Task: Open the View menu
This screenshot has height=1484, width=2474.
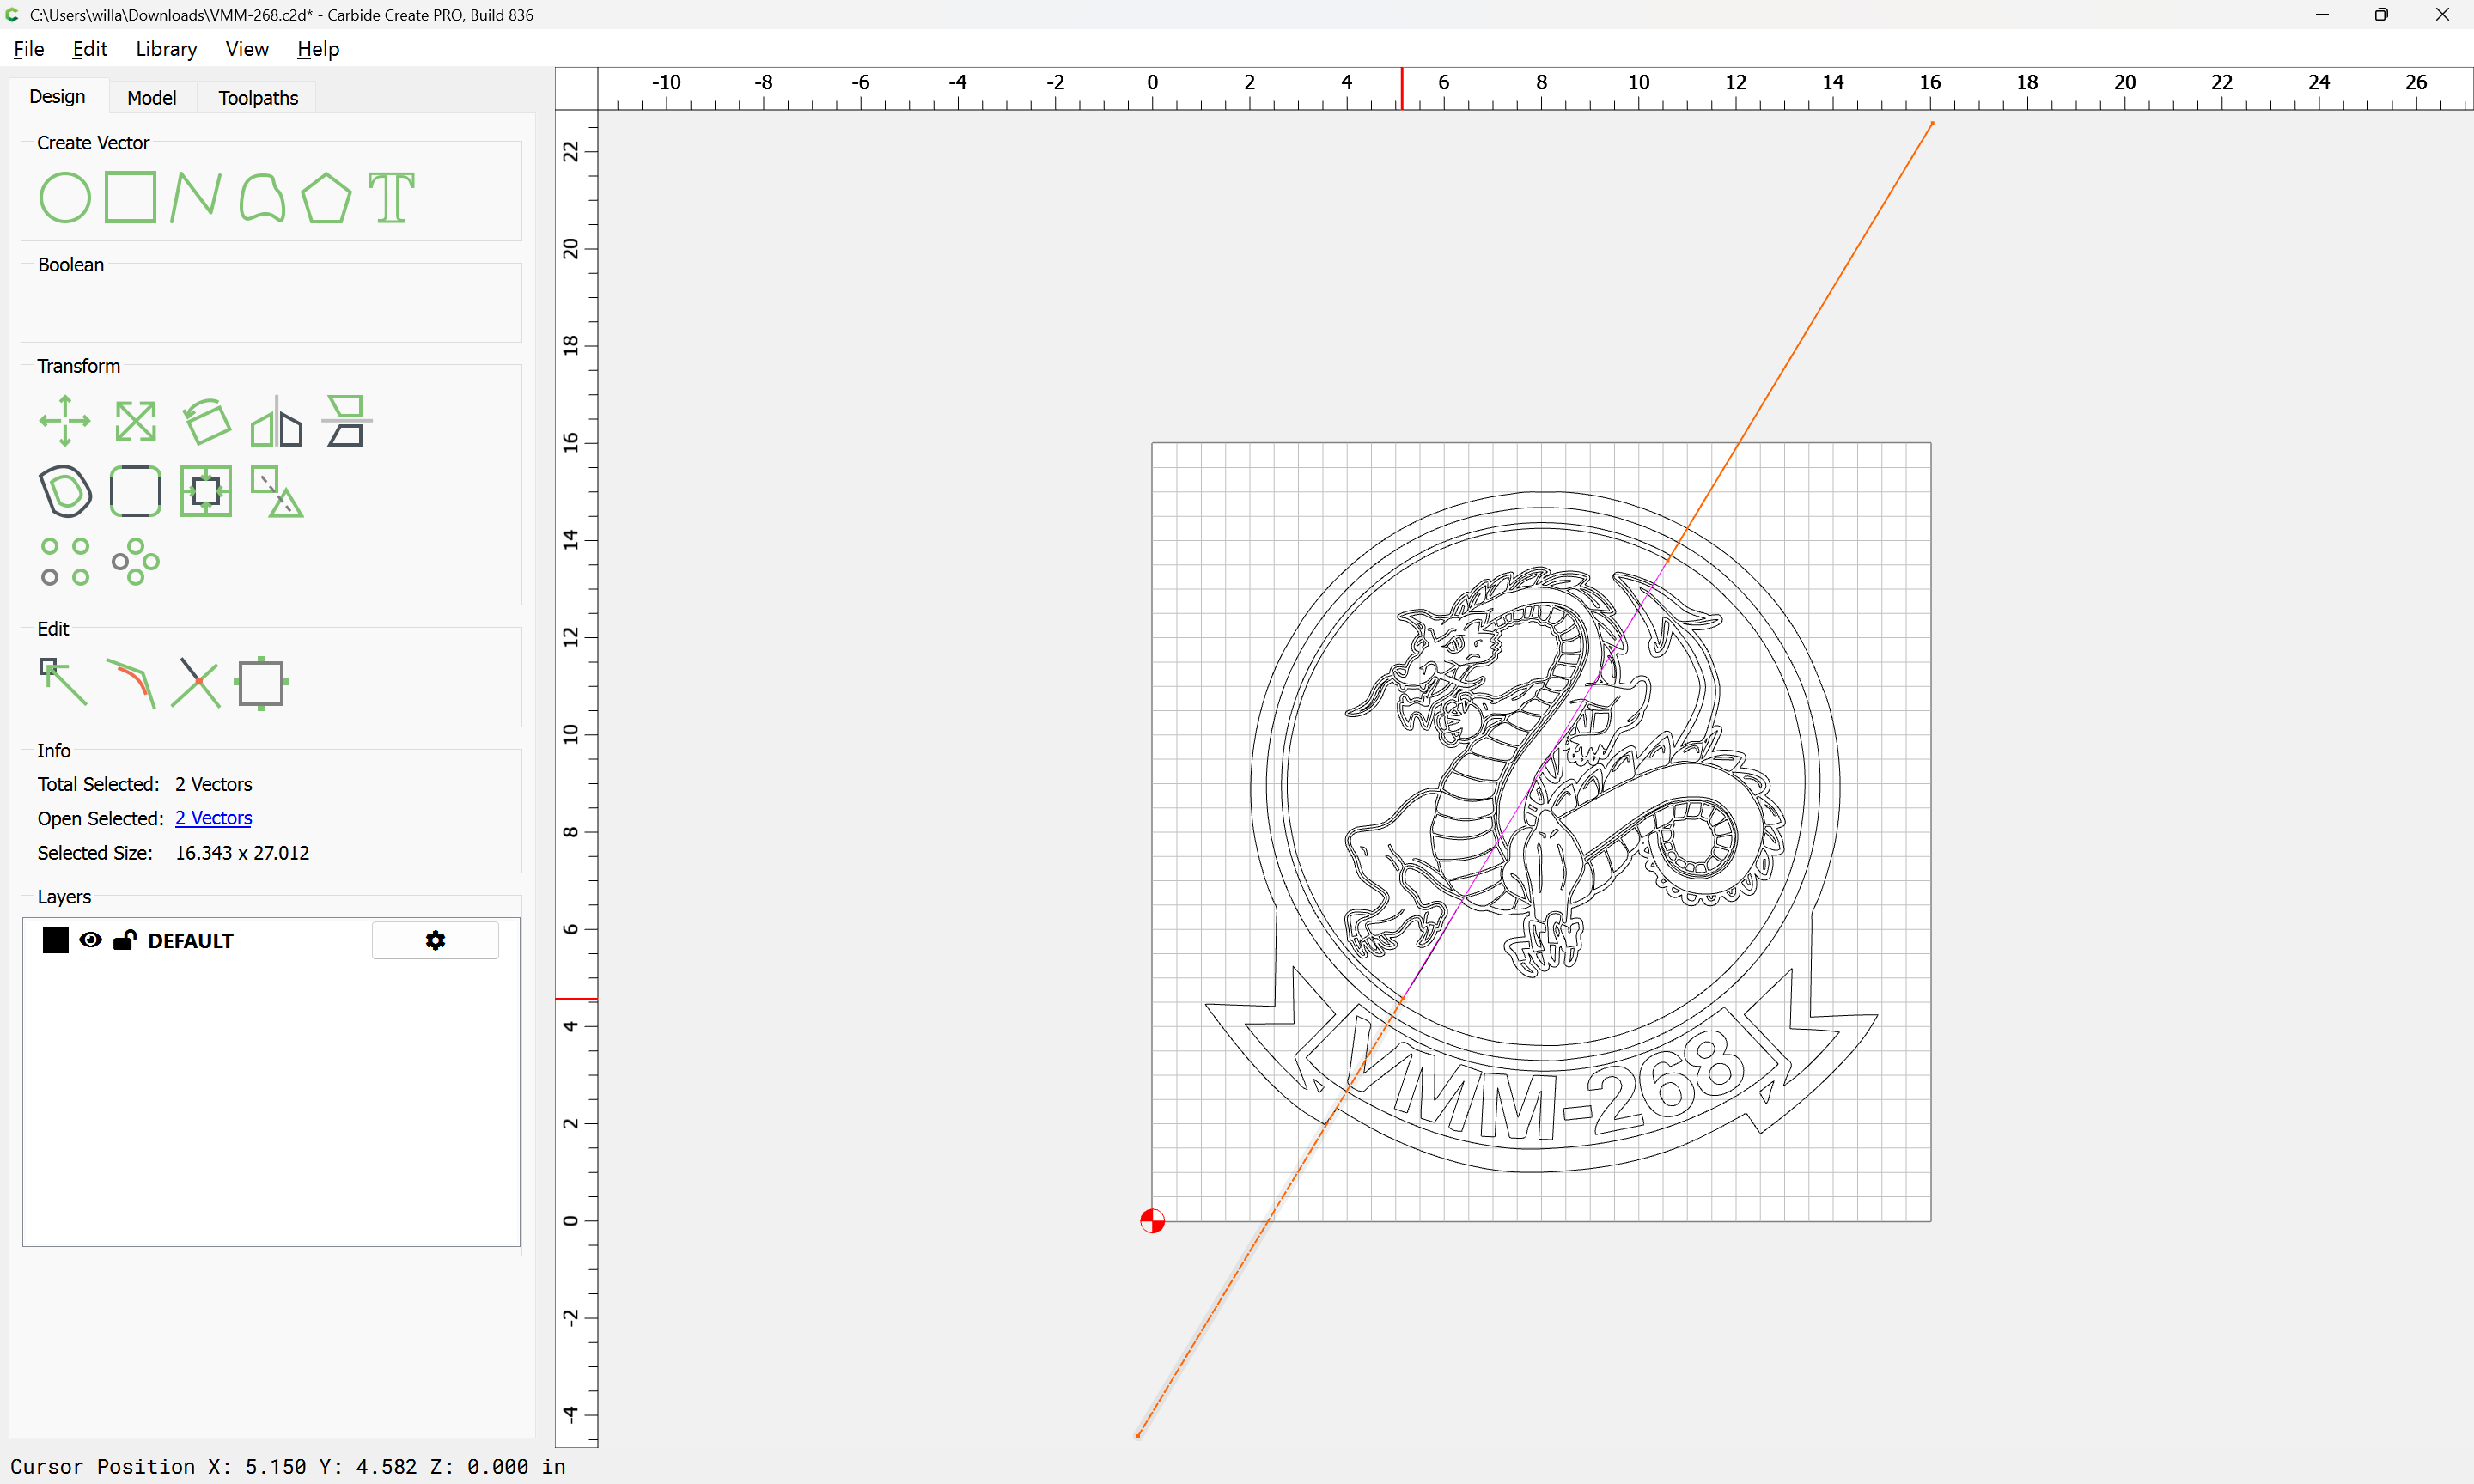Action: pos(246,49)
